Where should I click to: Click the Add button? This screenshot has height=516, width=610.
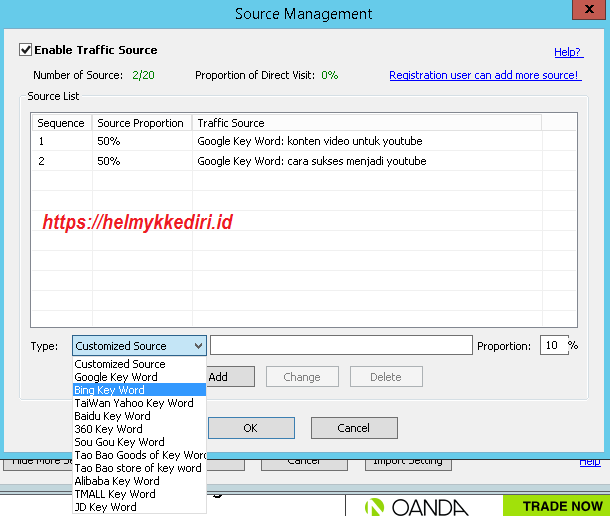tap(230, 376)
